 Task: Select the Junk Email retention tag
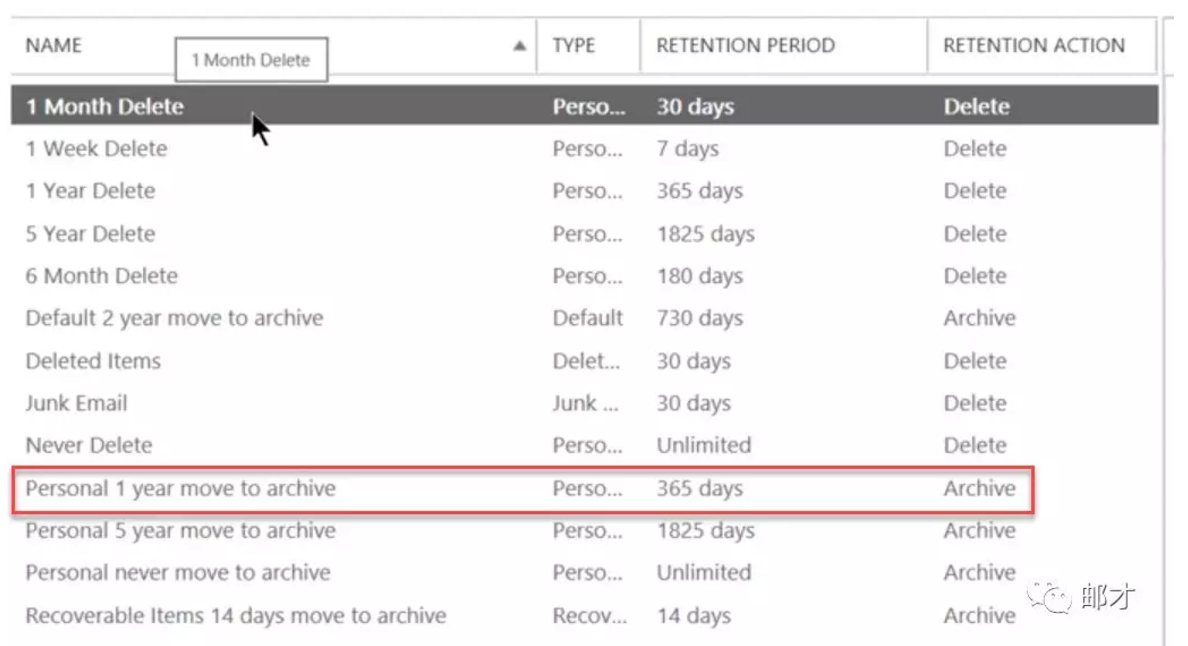[x=77, y=403]
